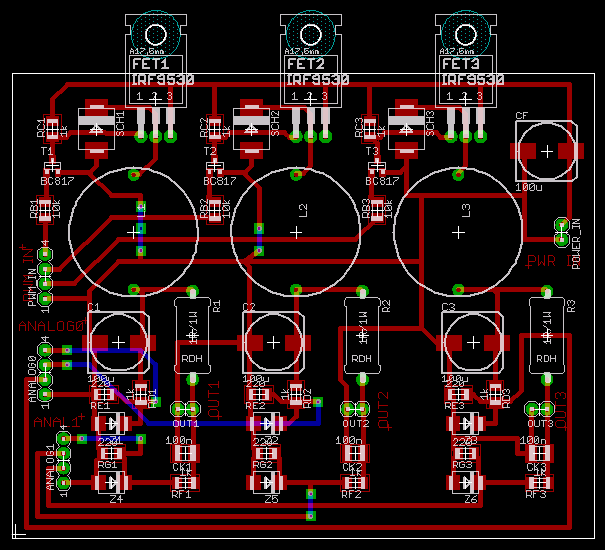Select the IRF9530 text under FET1
Viewport: 605px width, 550px height.
coord(162,80)
